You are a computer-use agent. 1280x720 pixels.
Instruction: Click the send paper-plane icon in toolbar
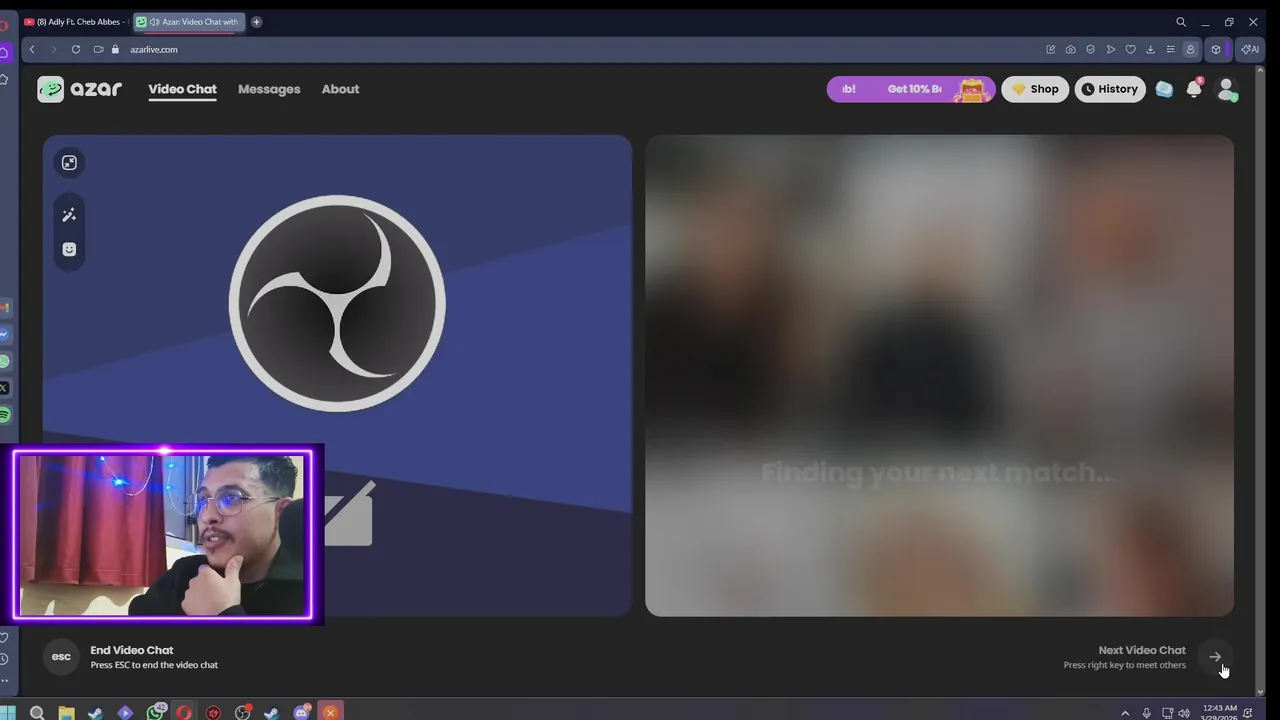1110,49
